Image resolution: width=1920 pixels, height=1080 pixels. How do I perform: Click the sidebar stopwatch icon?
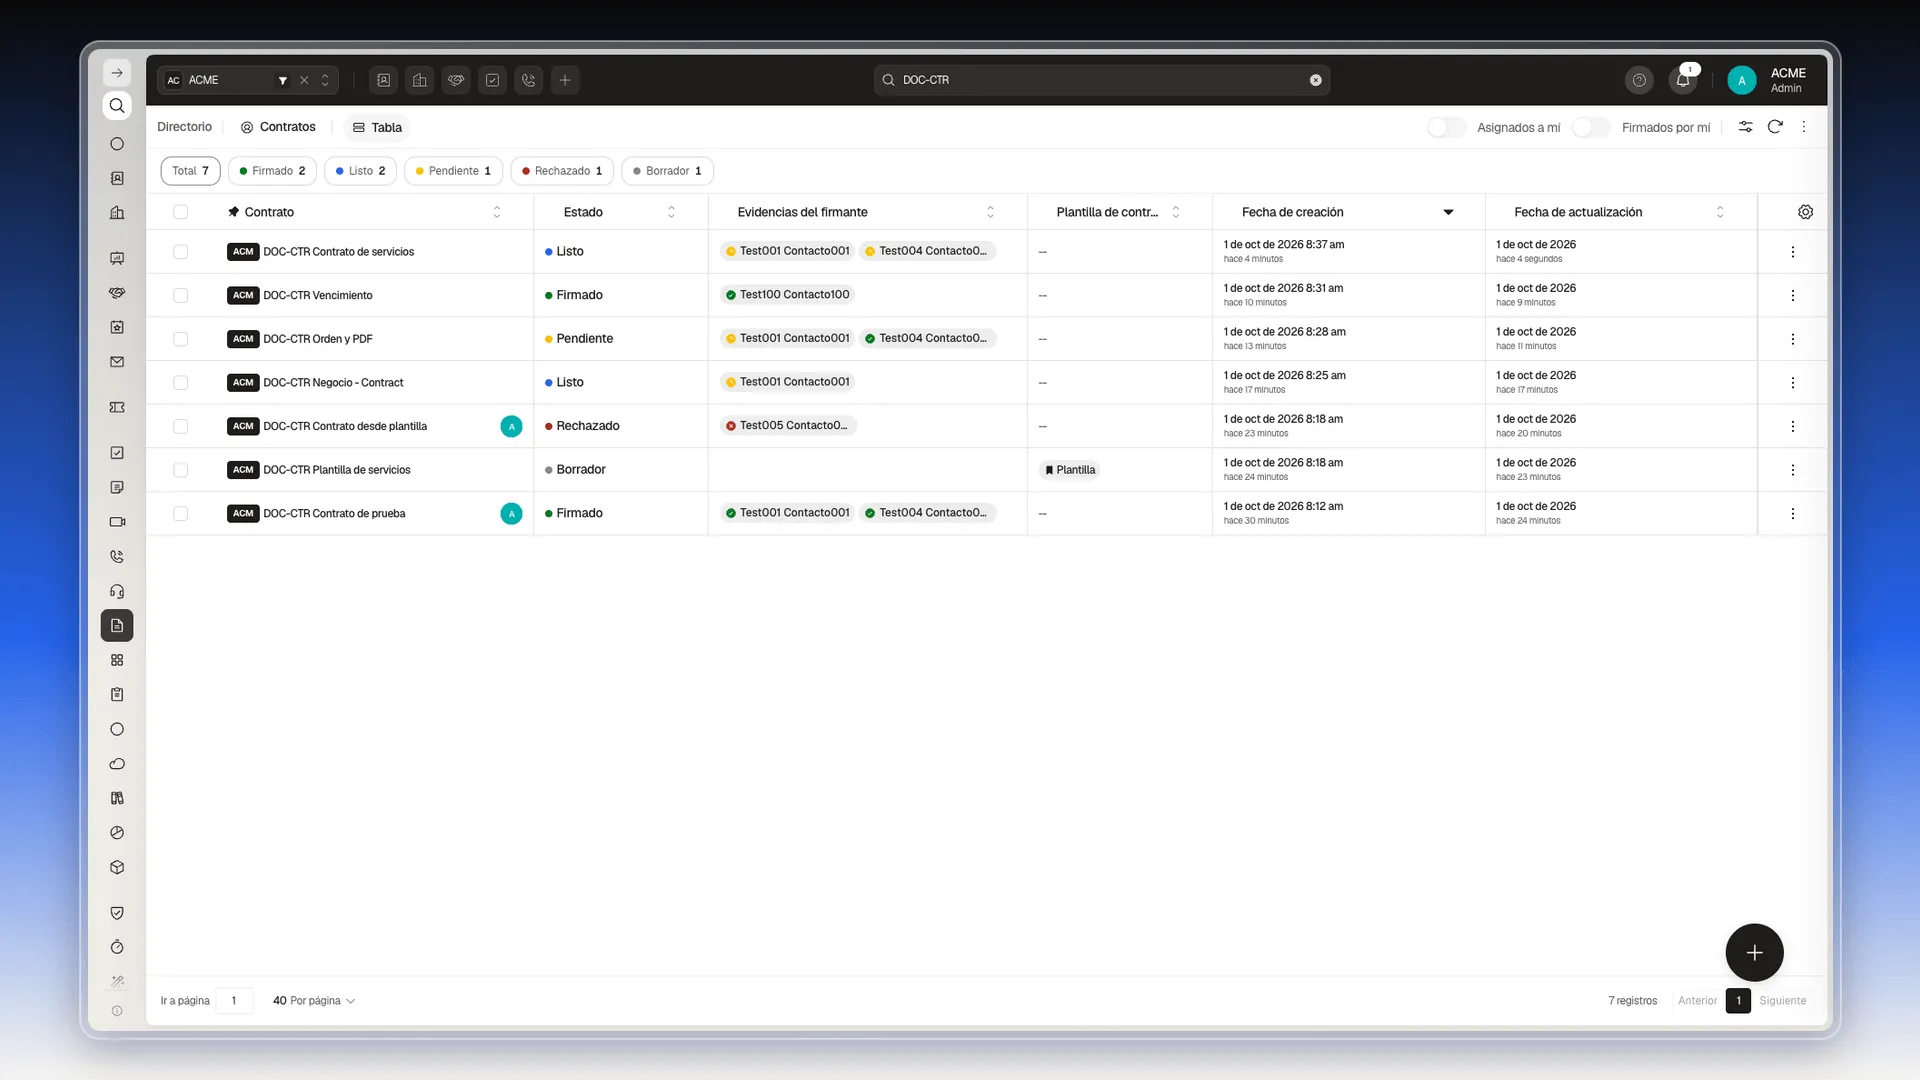pyautogui.click(x=117, y=947)
